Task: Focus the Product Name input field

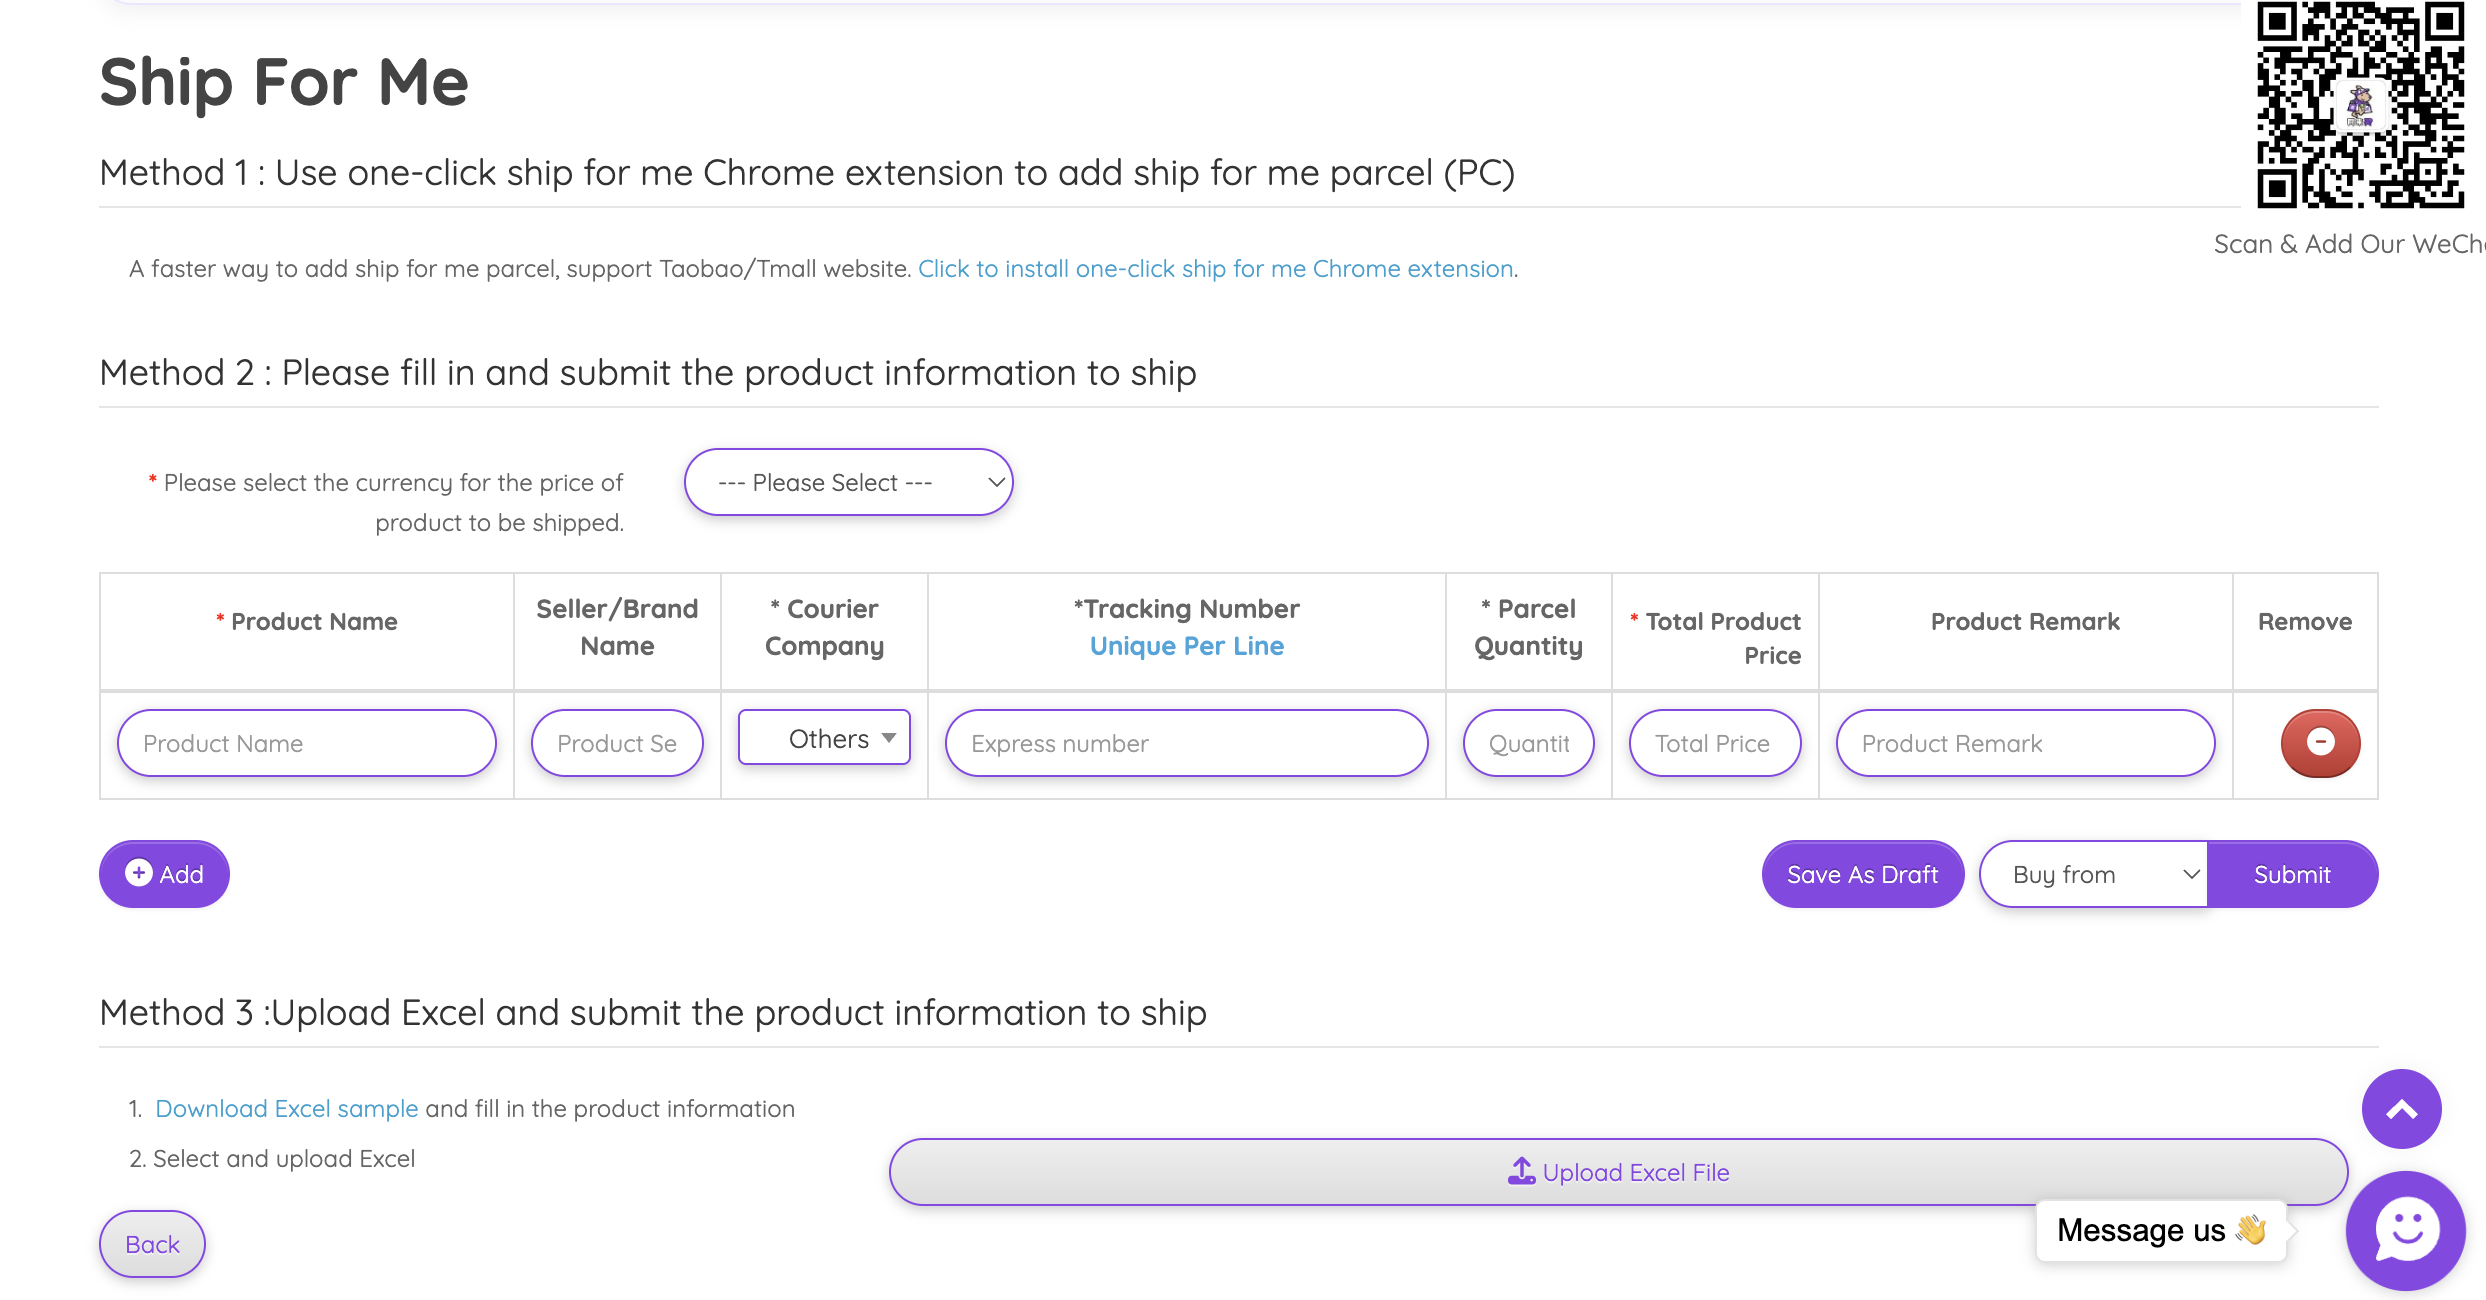Action: pos(306,743)
